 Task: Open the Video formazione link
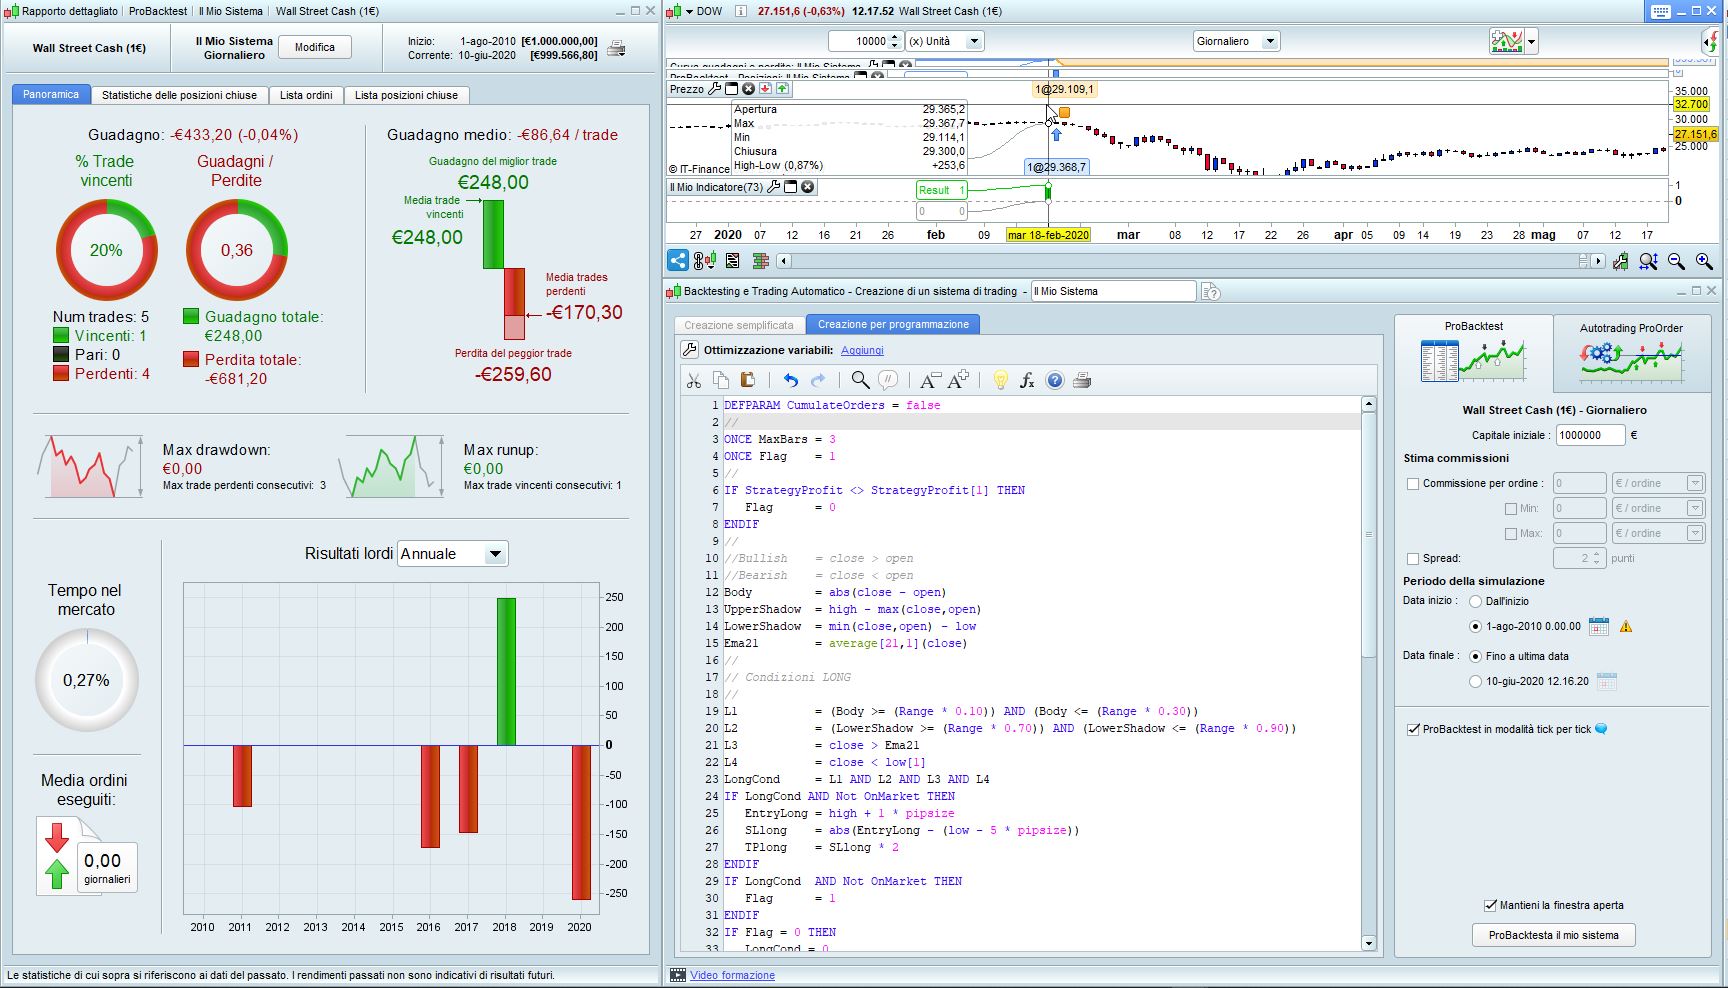tap(732, 975)
